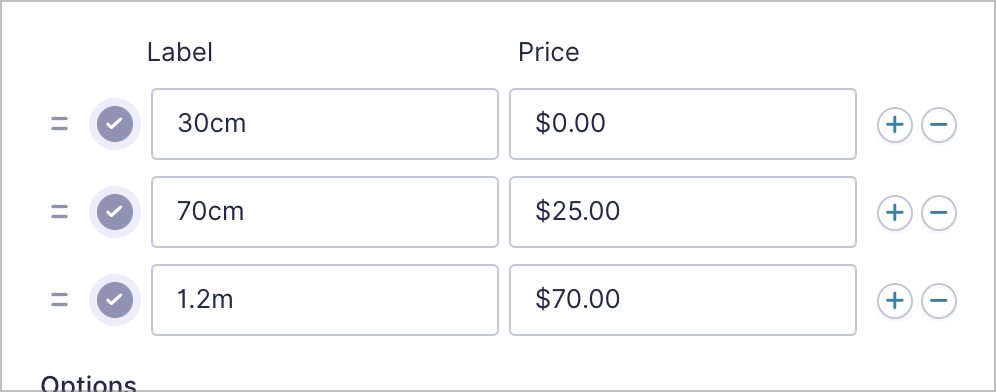The width and height of the screenshot is (996, 392).
Task: Focus the $25.00 price field
Action: (683, 212)
